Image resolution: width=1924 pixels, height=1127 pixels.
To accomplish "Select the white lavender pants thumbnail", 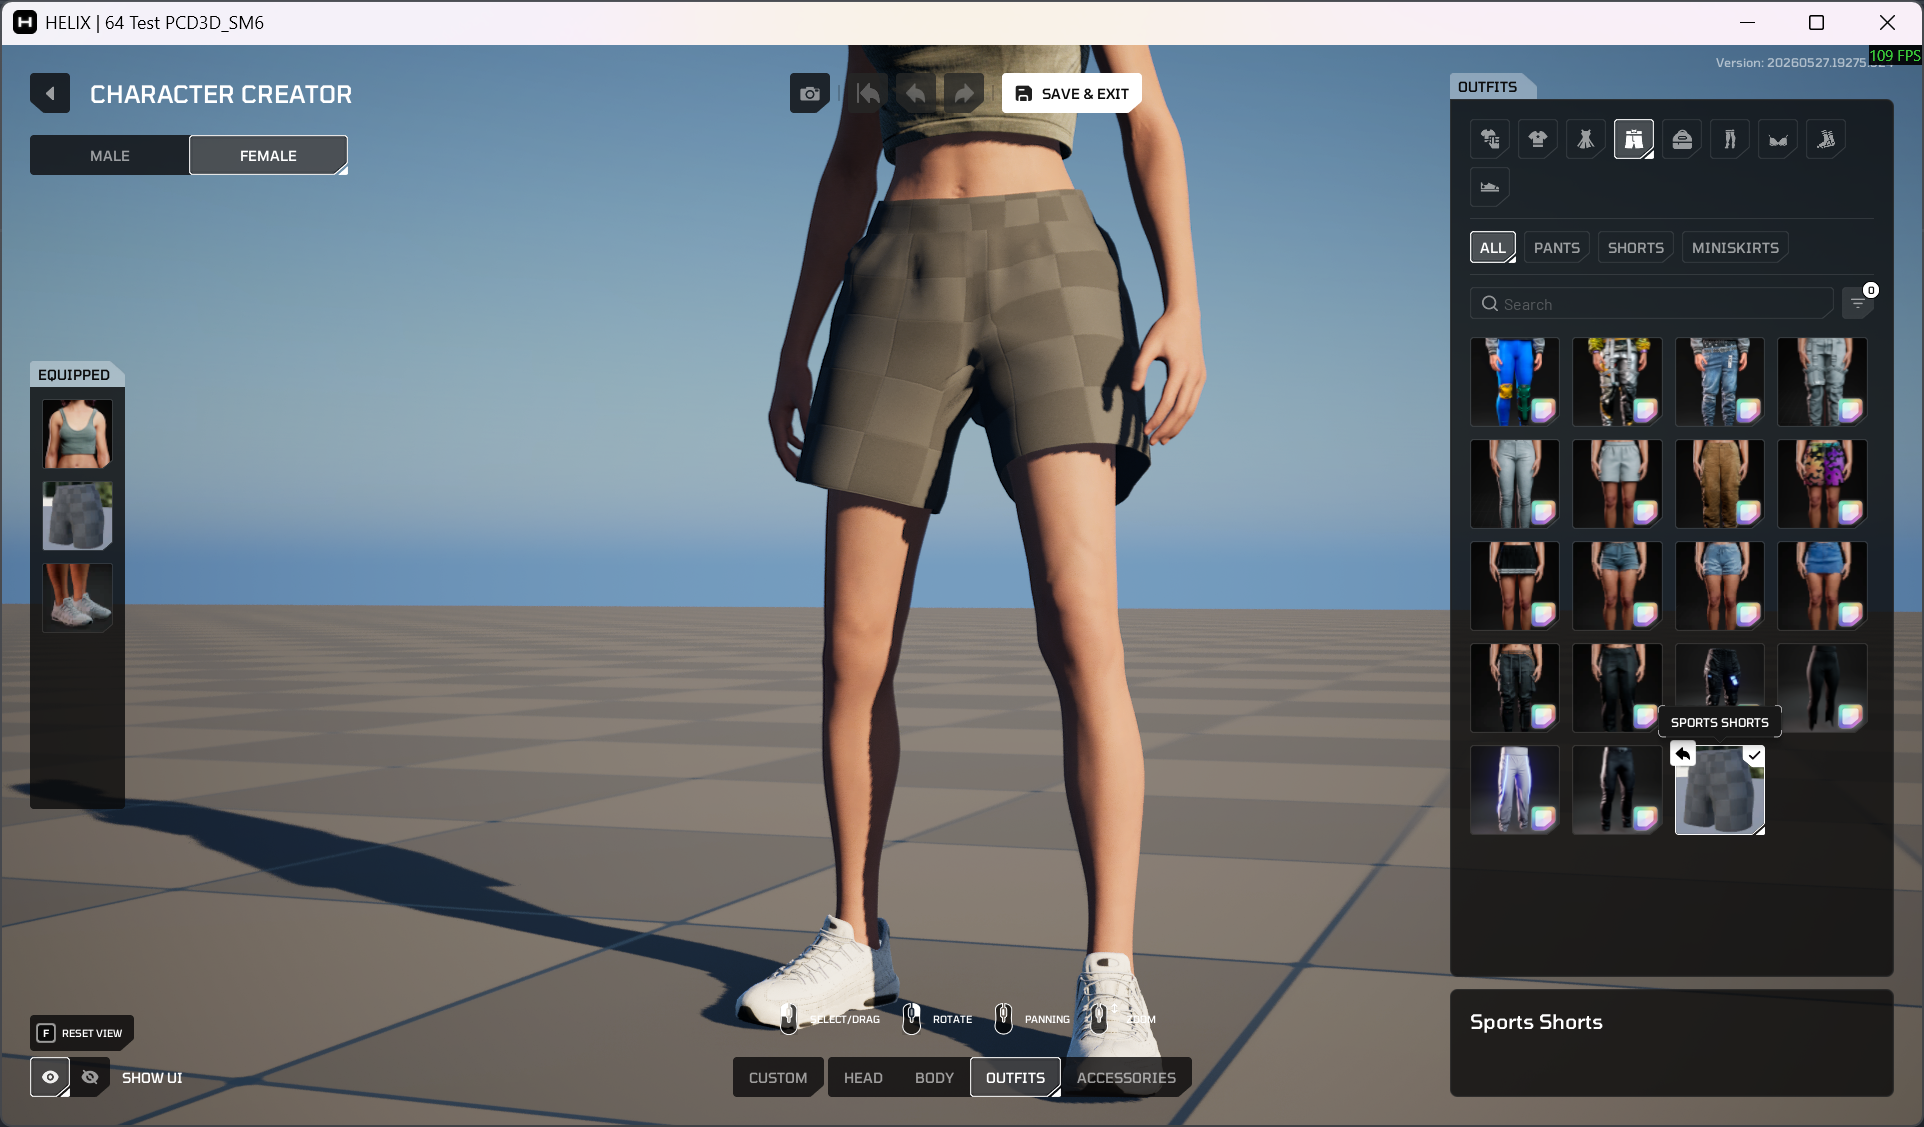I will pos(1515,790).
